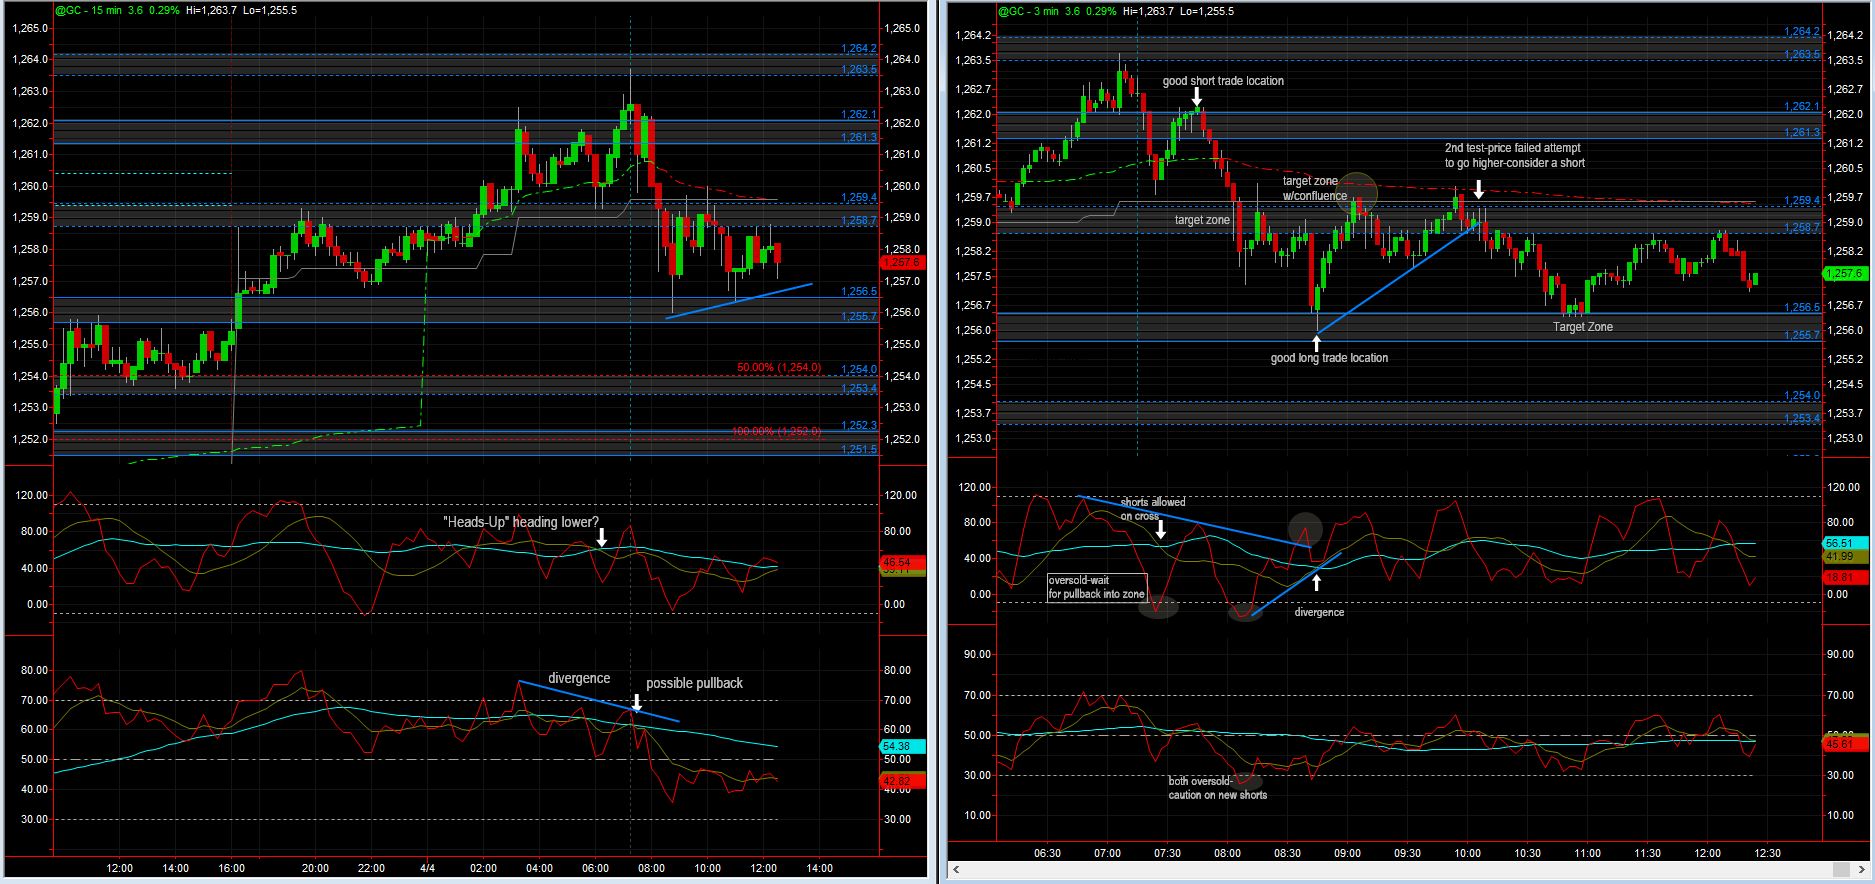The width and height of the screenshot is (1875, 884).
Task: Click the 'target zone w/confluence' label
Action: 1315,189
